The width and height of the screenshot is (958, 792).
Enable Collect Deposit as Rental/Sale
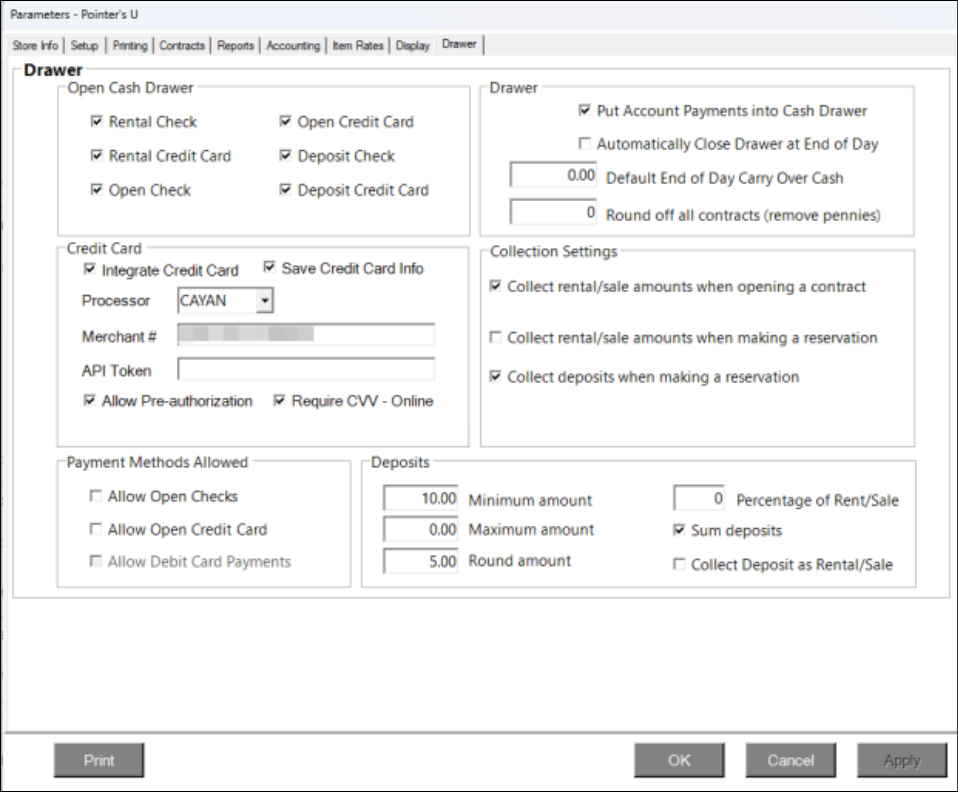tap(679, 564)
